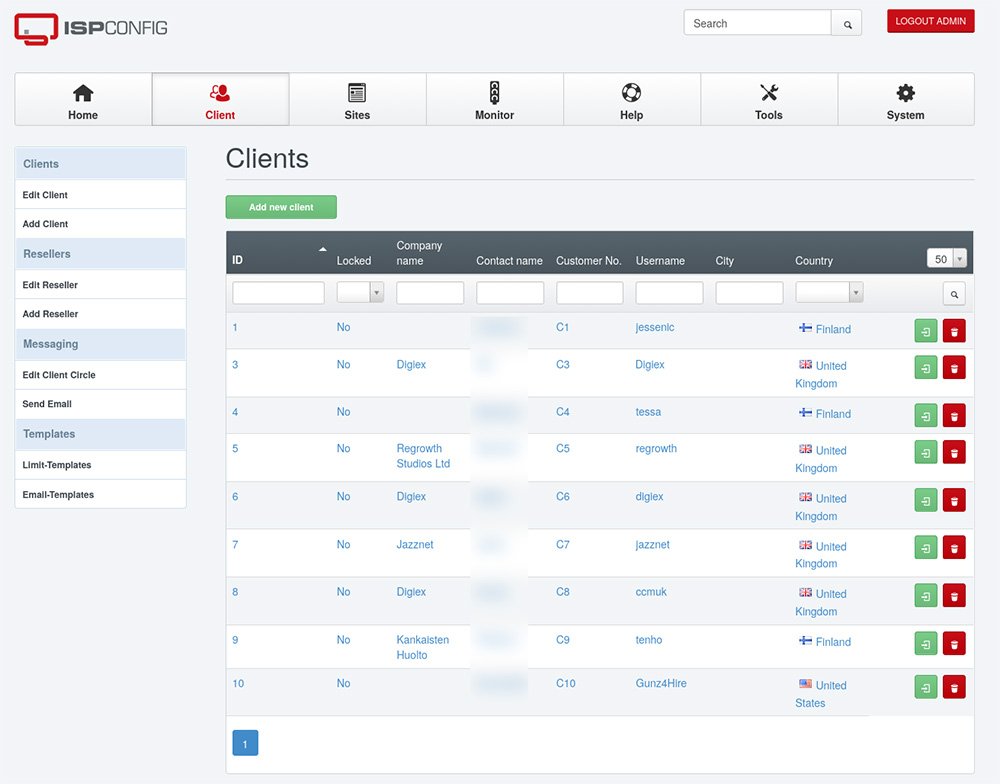Log in as client C6 digiex
Image resolution: width=1000 pixels, height=784 pixels.
(925, 501)
